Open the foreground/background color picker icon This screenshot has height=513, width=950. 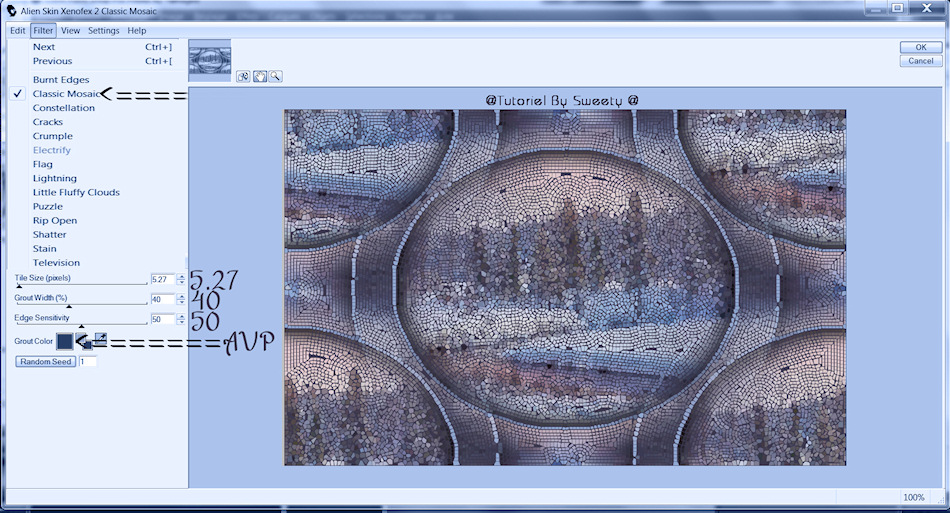tap(84, 341)
